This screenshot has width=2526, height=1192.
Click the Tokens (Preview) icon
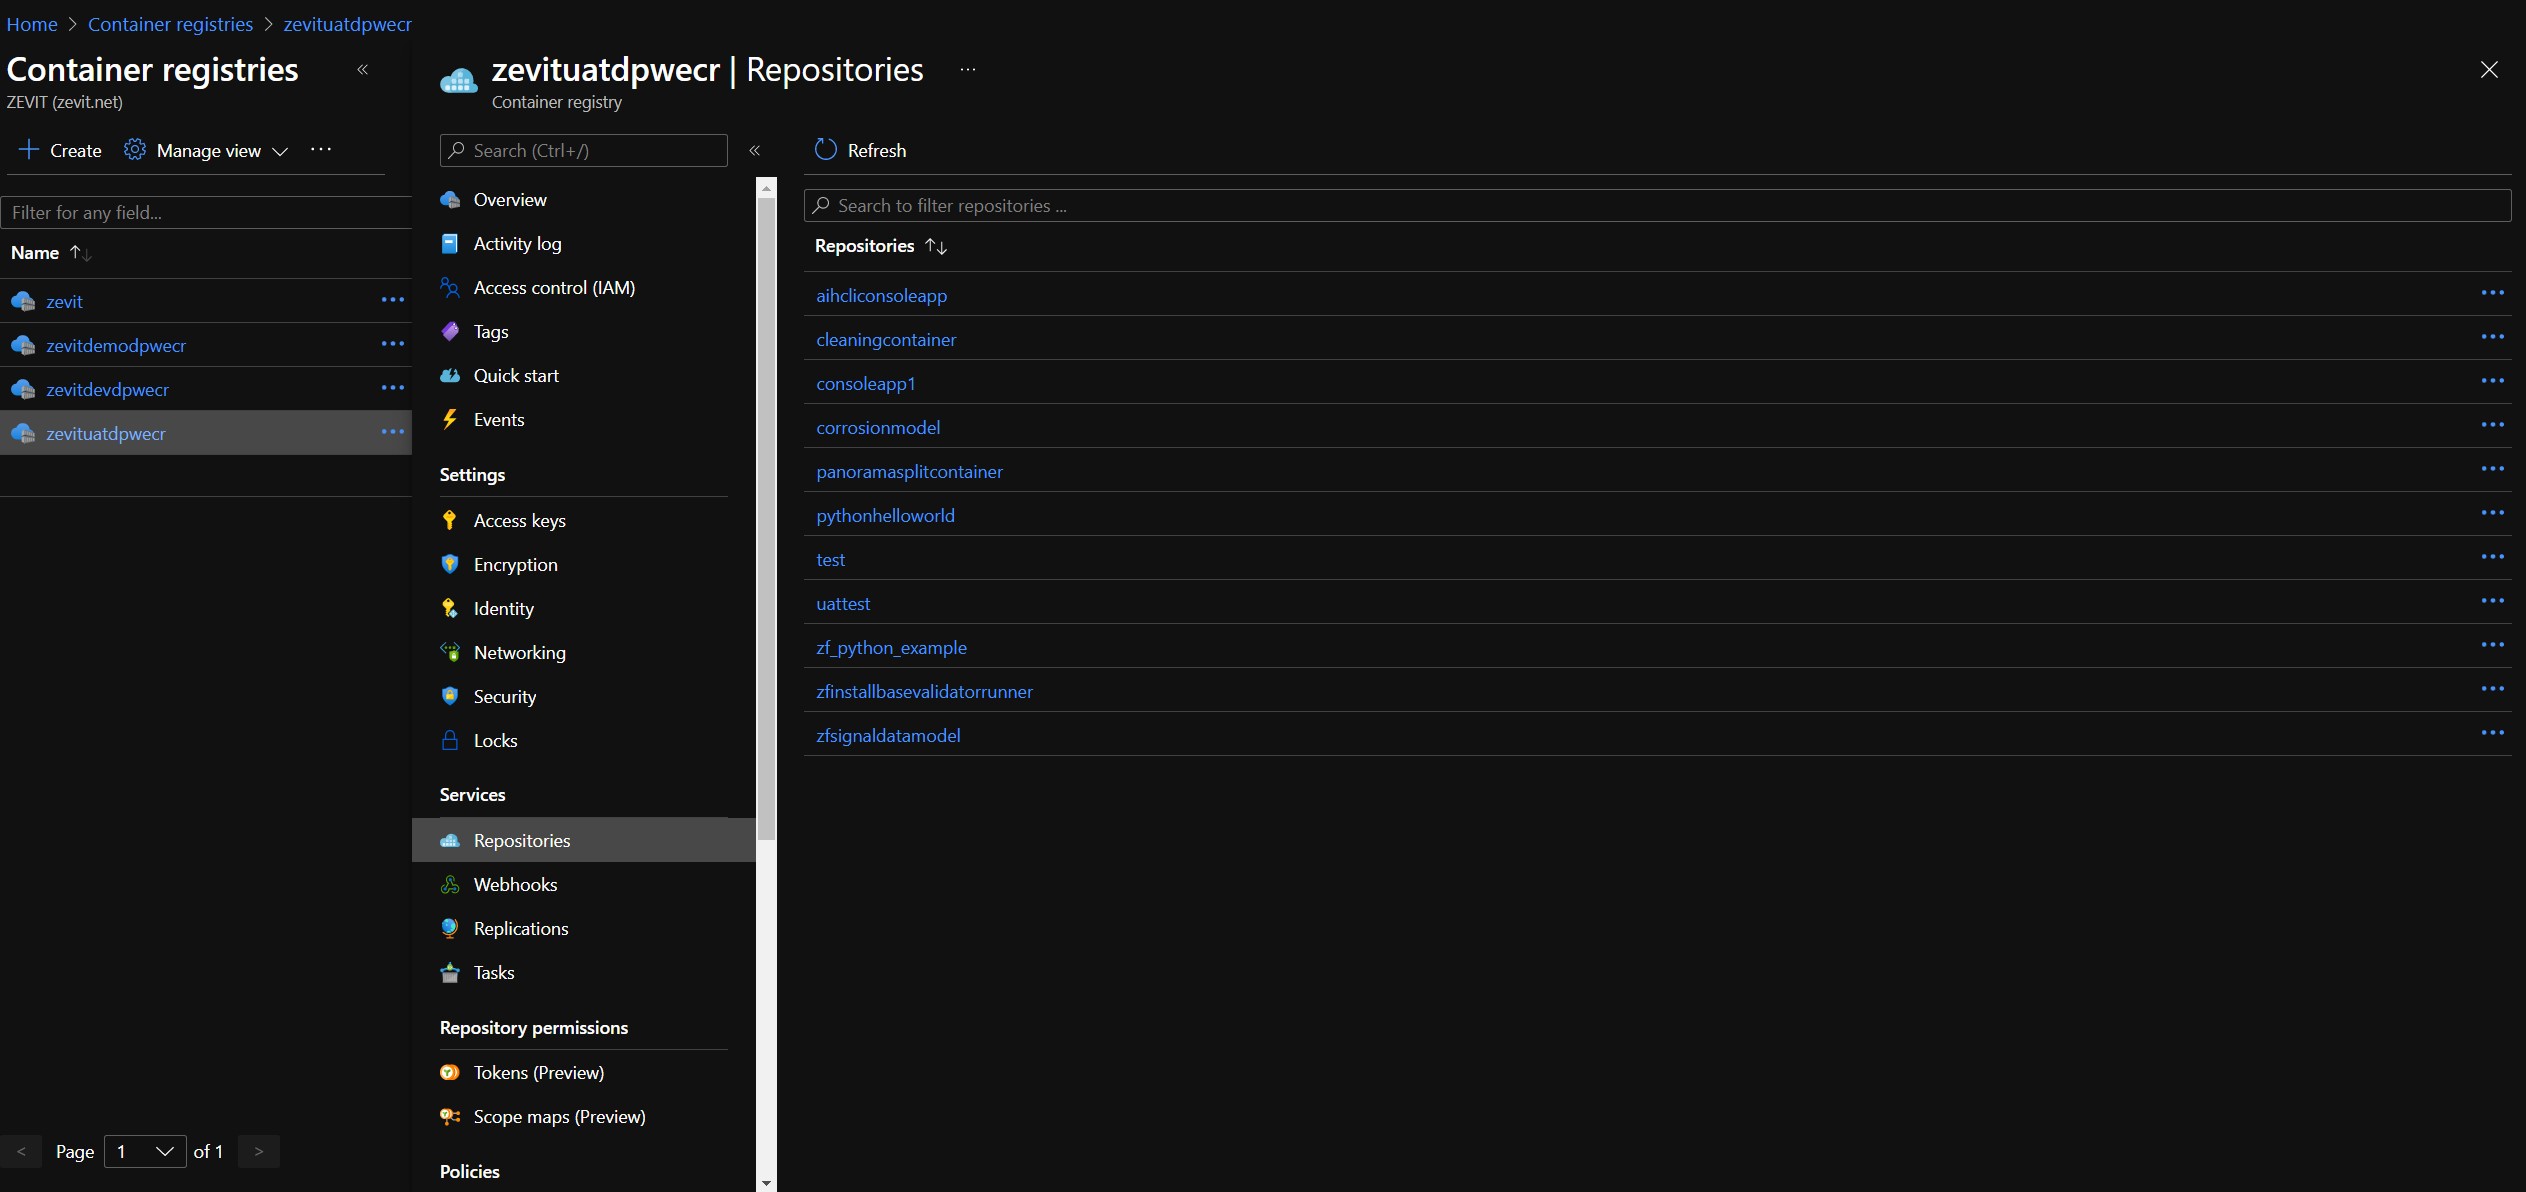(450, 1073)
